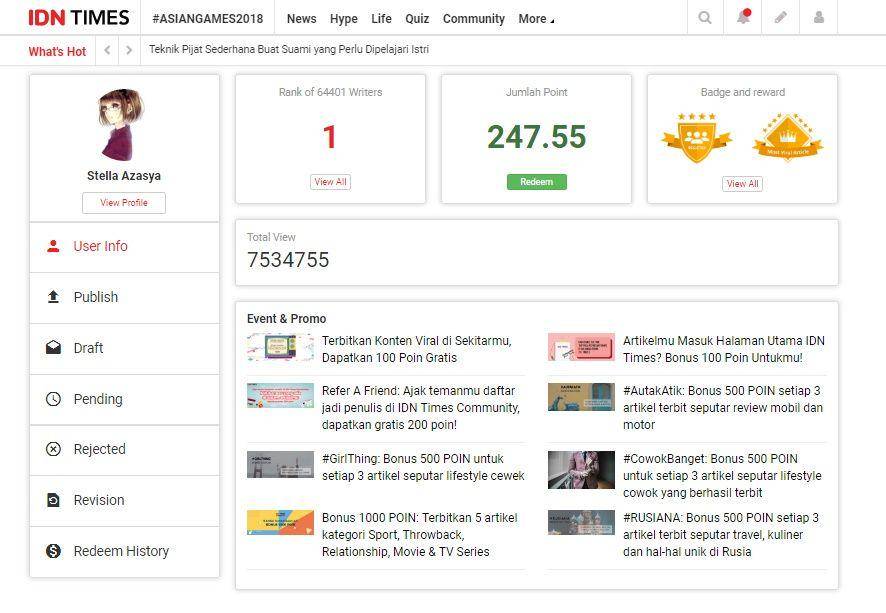Show previous What's Hot headline arrow
The image size is (886, 613).
[x=107, y=50]
